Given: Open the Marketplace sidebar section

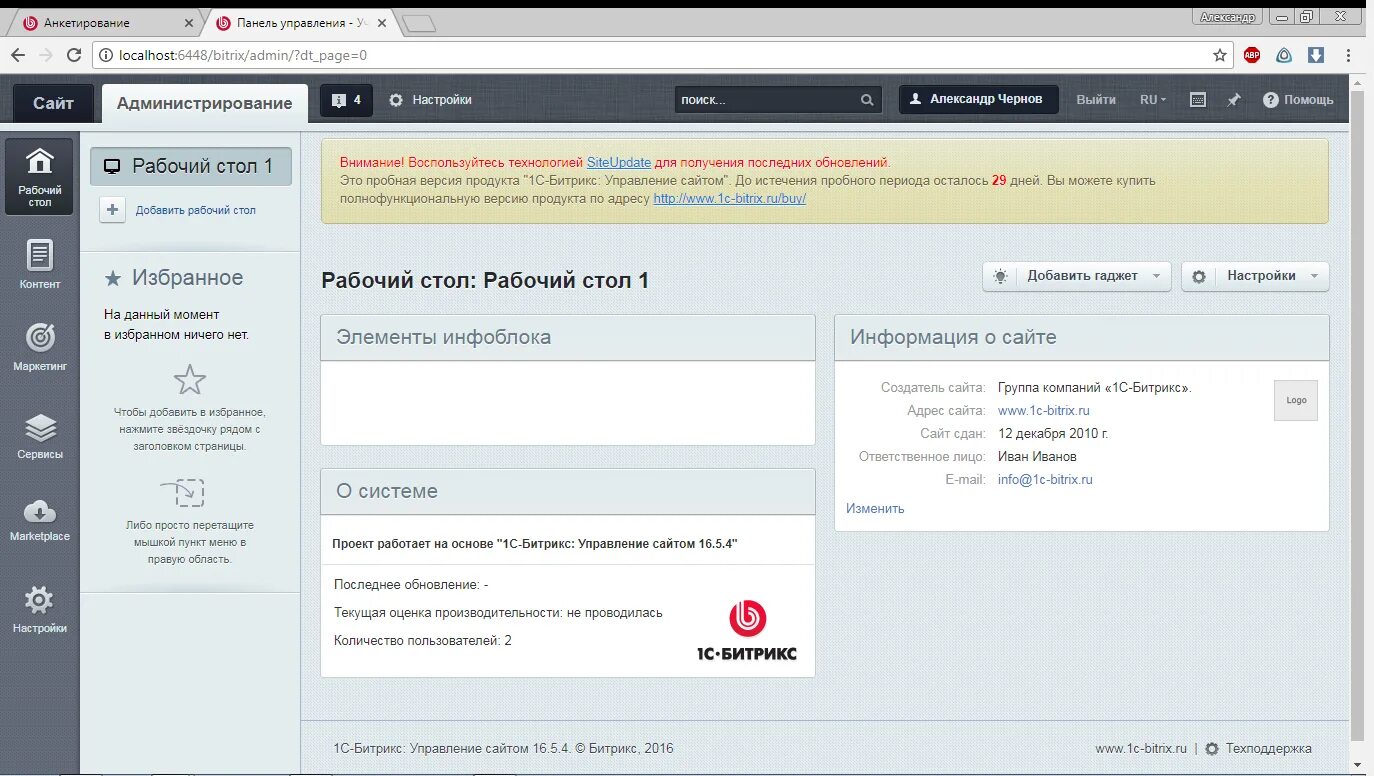Looking at the screenshot, I should (x=39, y=520).
